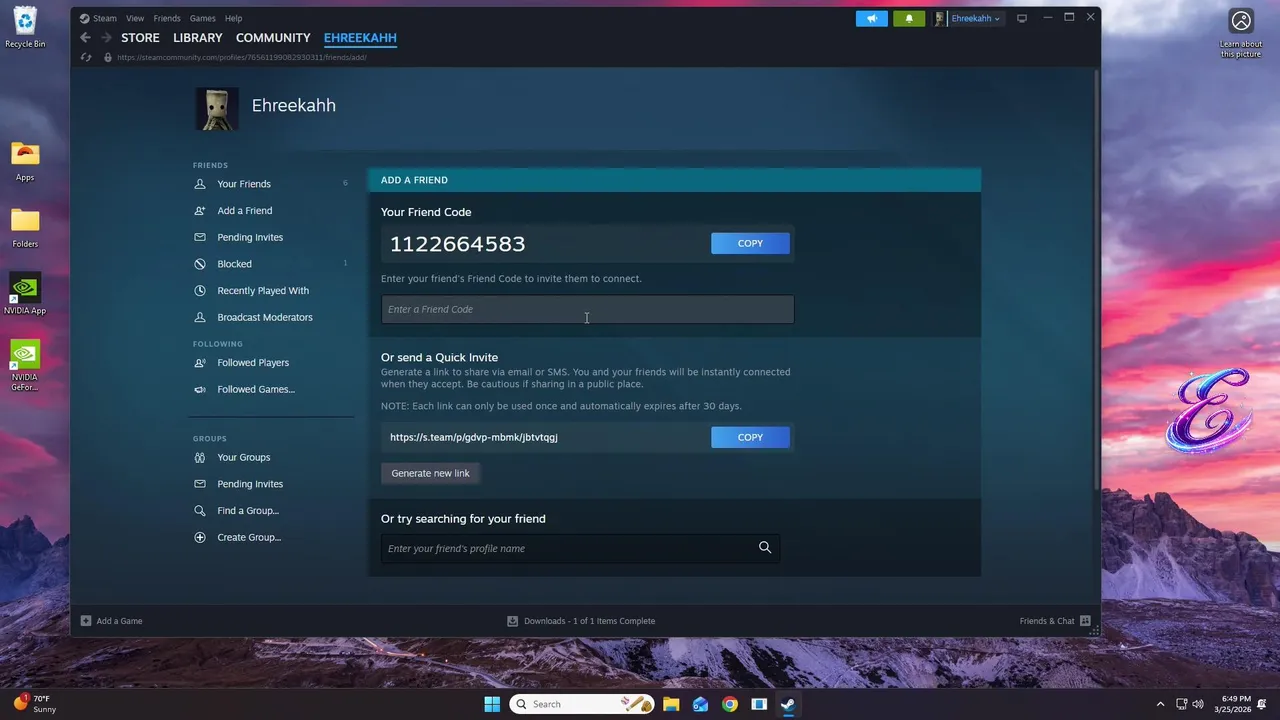The image size is (1280, 720).
Task: Open the NVIDIA App desktop shortcut
Action: pos(25,293)
